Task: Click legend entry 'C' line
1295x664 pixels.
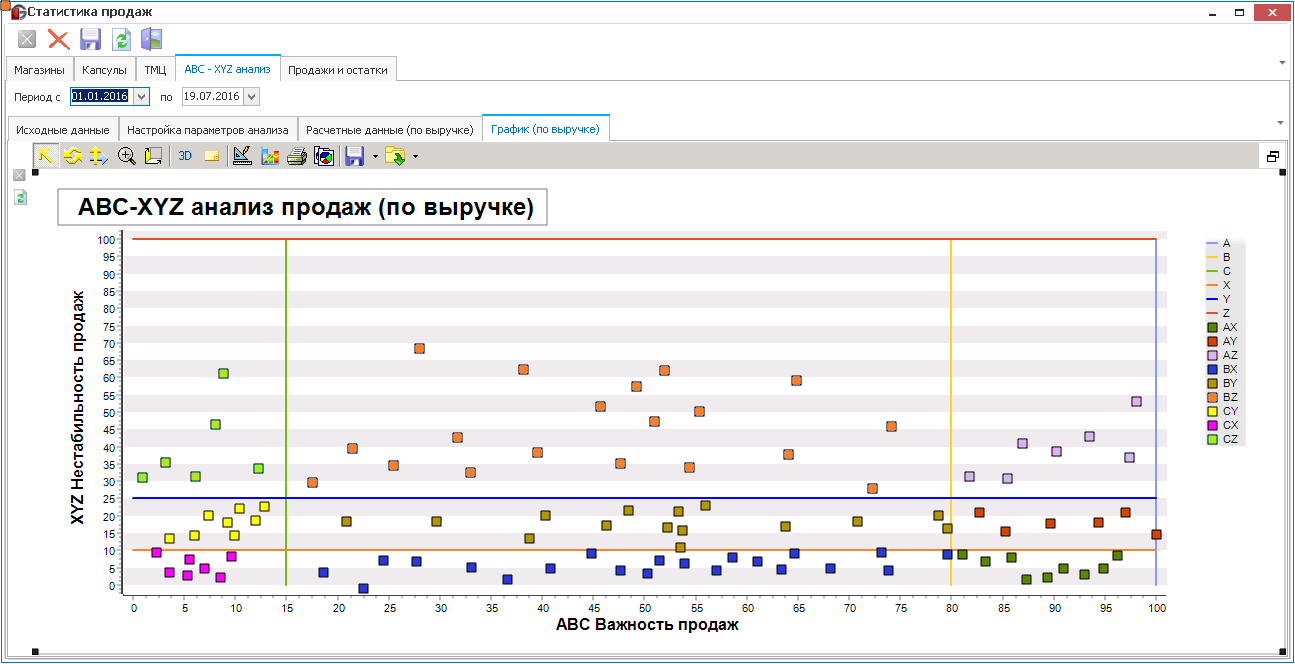Action: tap(1218, 271)
